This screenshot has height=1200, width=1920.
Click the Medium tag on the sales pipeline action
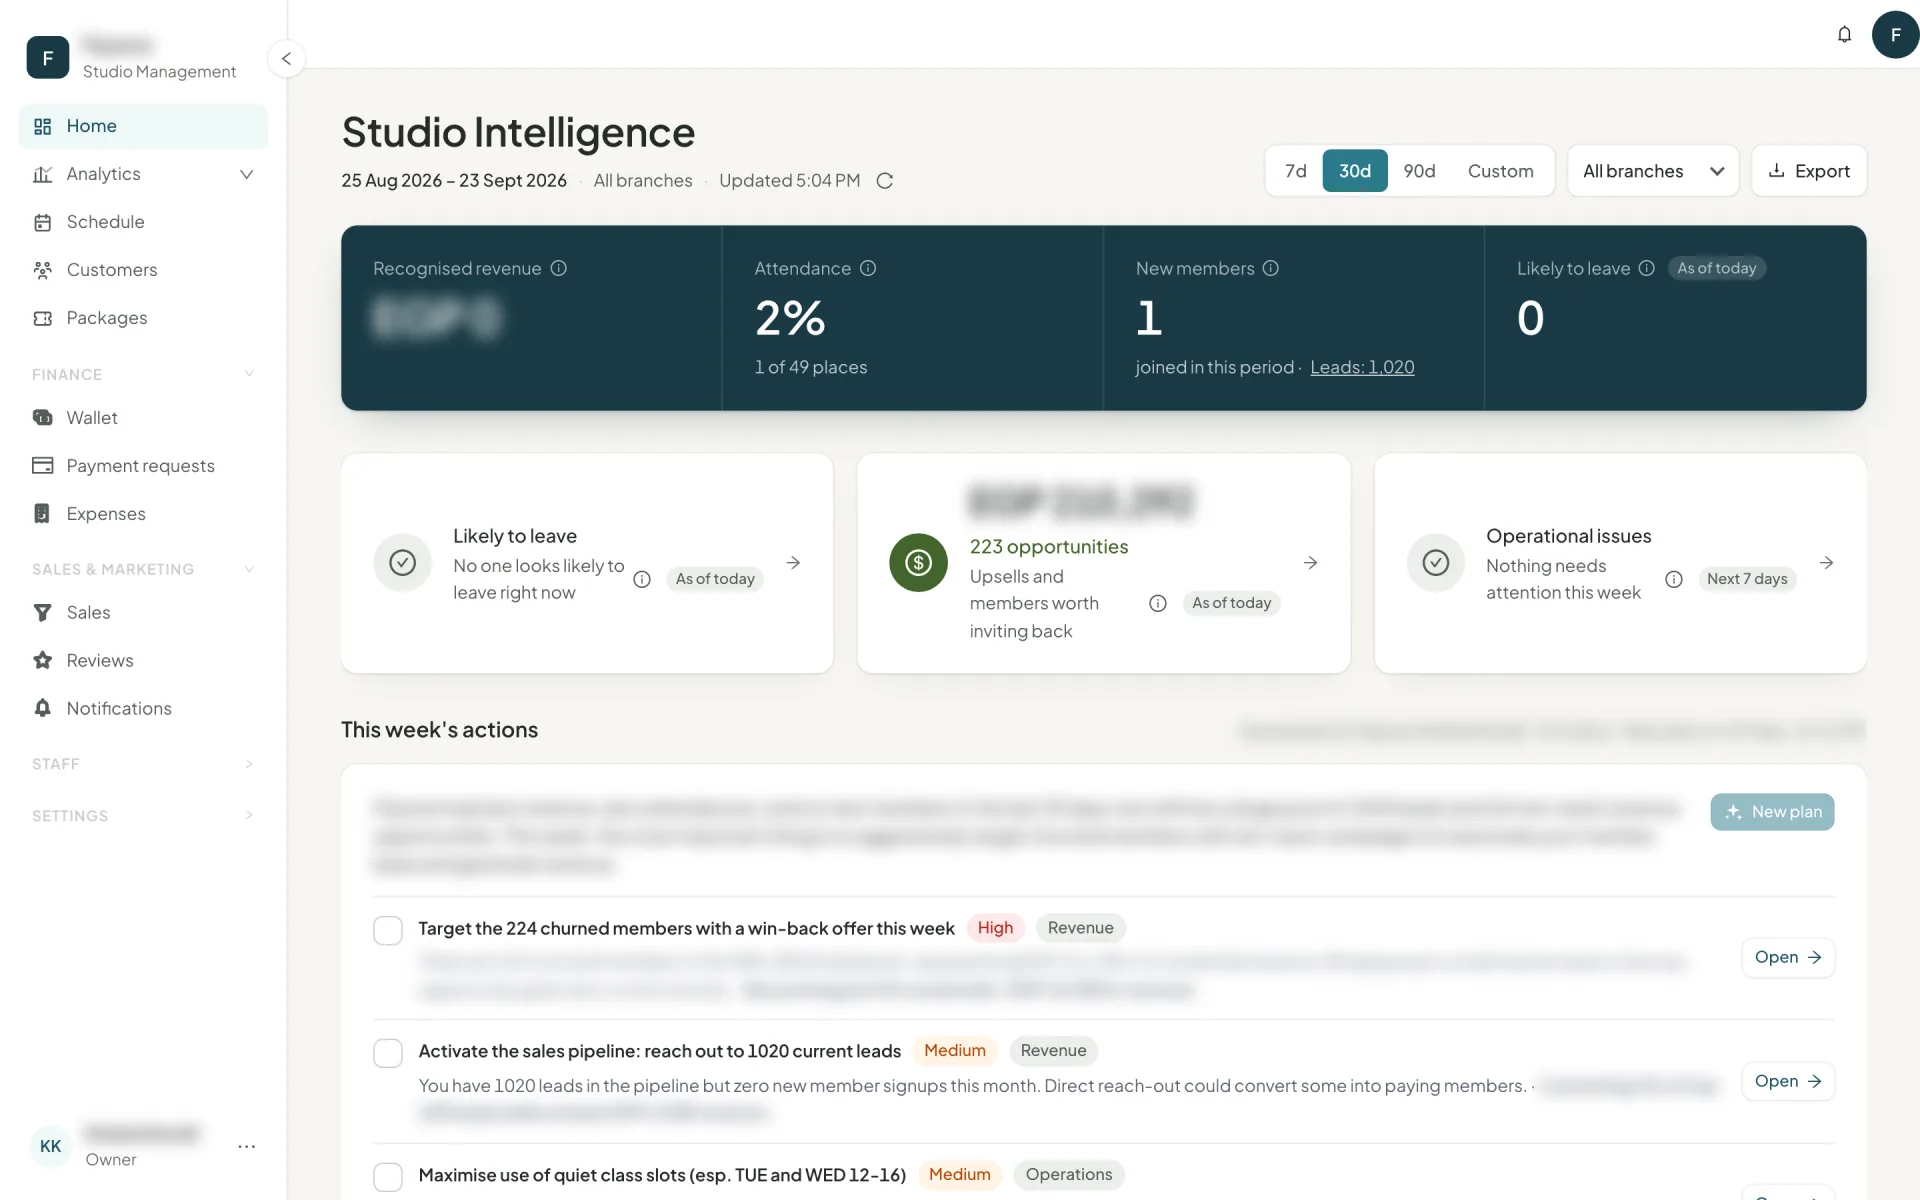955,1051
